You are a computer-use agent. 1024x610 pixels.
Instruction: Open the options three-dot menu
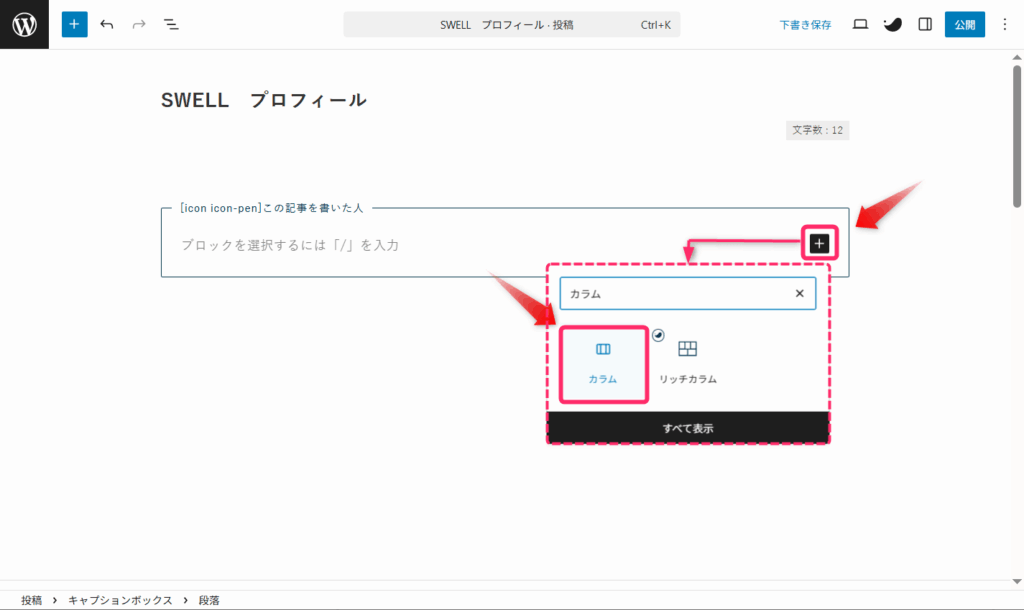click(1004, 24)
